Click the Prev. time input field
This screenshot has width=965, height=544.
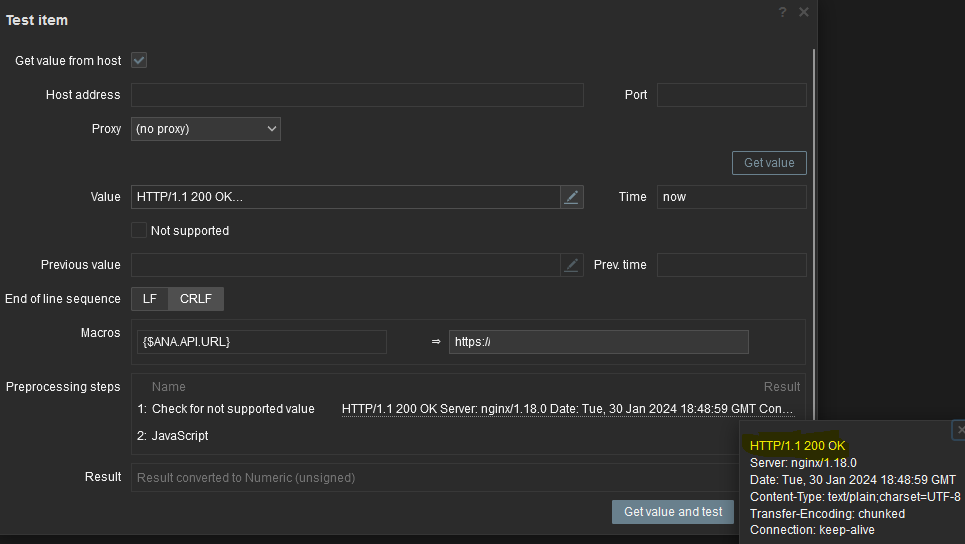pos(731,265)
